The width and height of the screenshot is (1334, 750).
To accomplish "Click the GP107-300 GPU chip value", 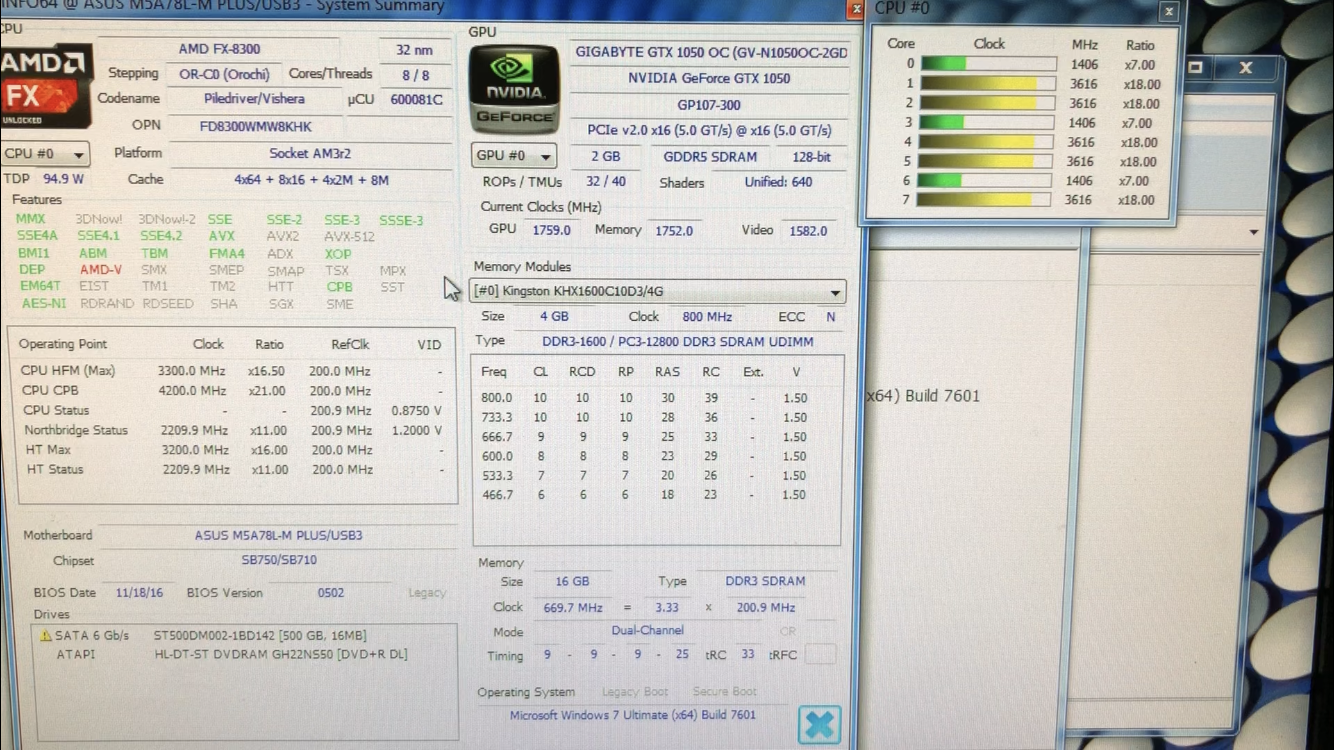I will pyautogui.click(x=709, y=105).
